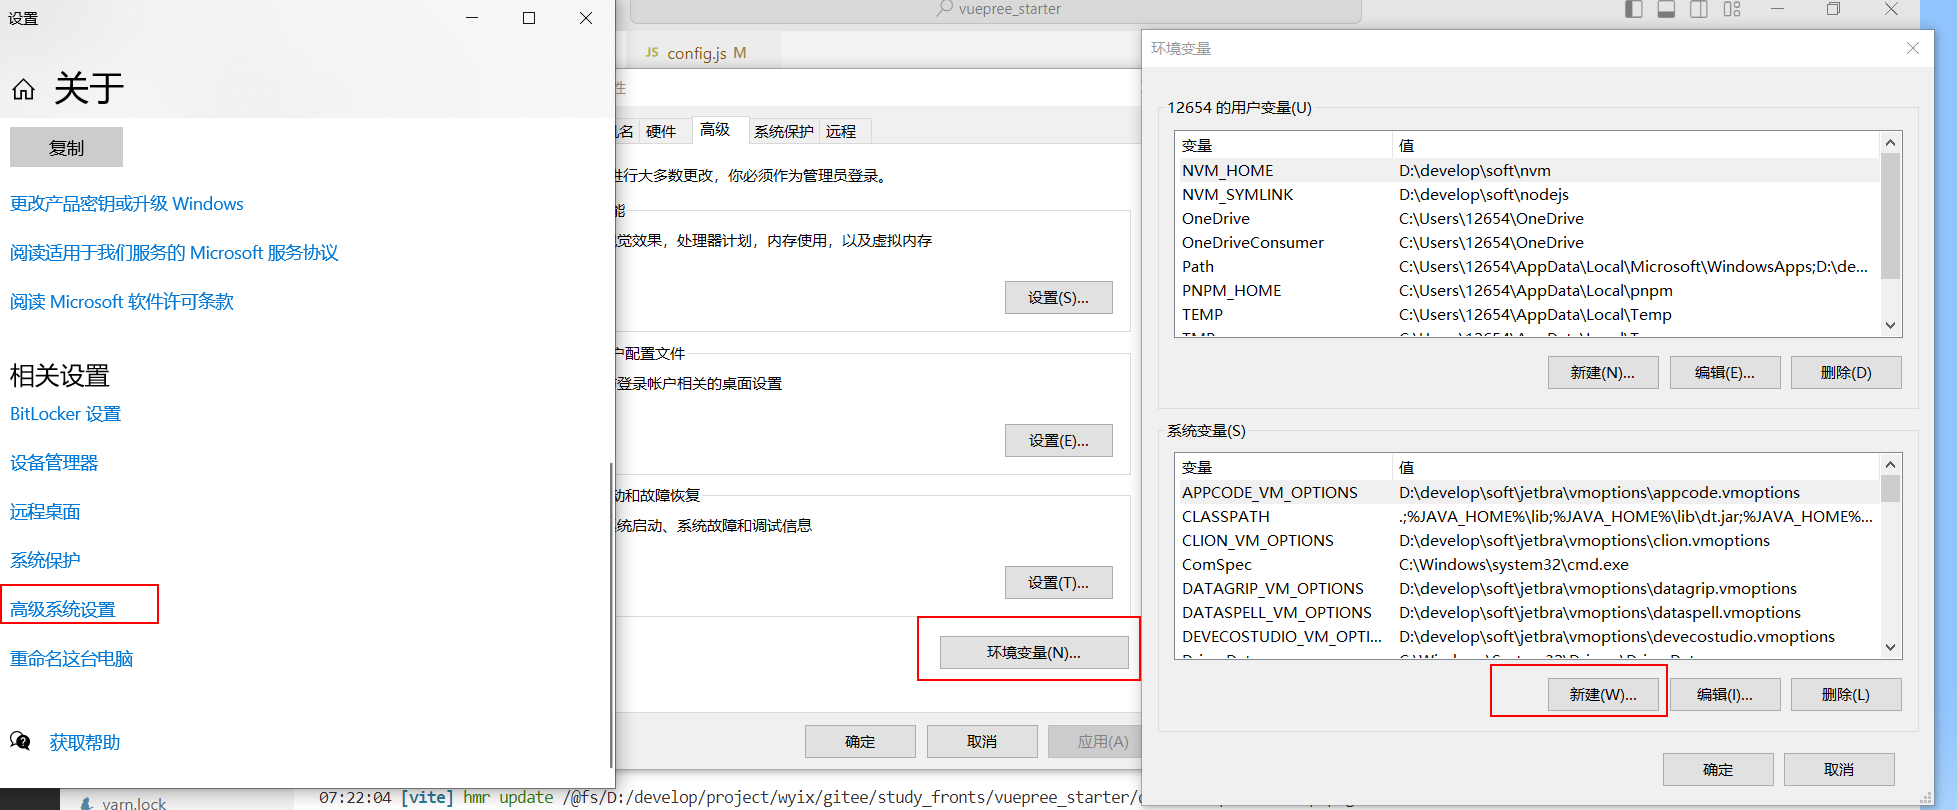This screenshot has width=1957, height=810.
Task: Click 删除(D) for user variables
Action: [x=1846, y=373]
